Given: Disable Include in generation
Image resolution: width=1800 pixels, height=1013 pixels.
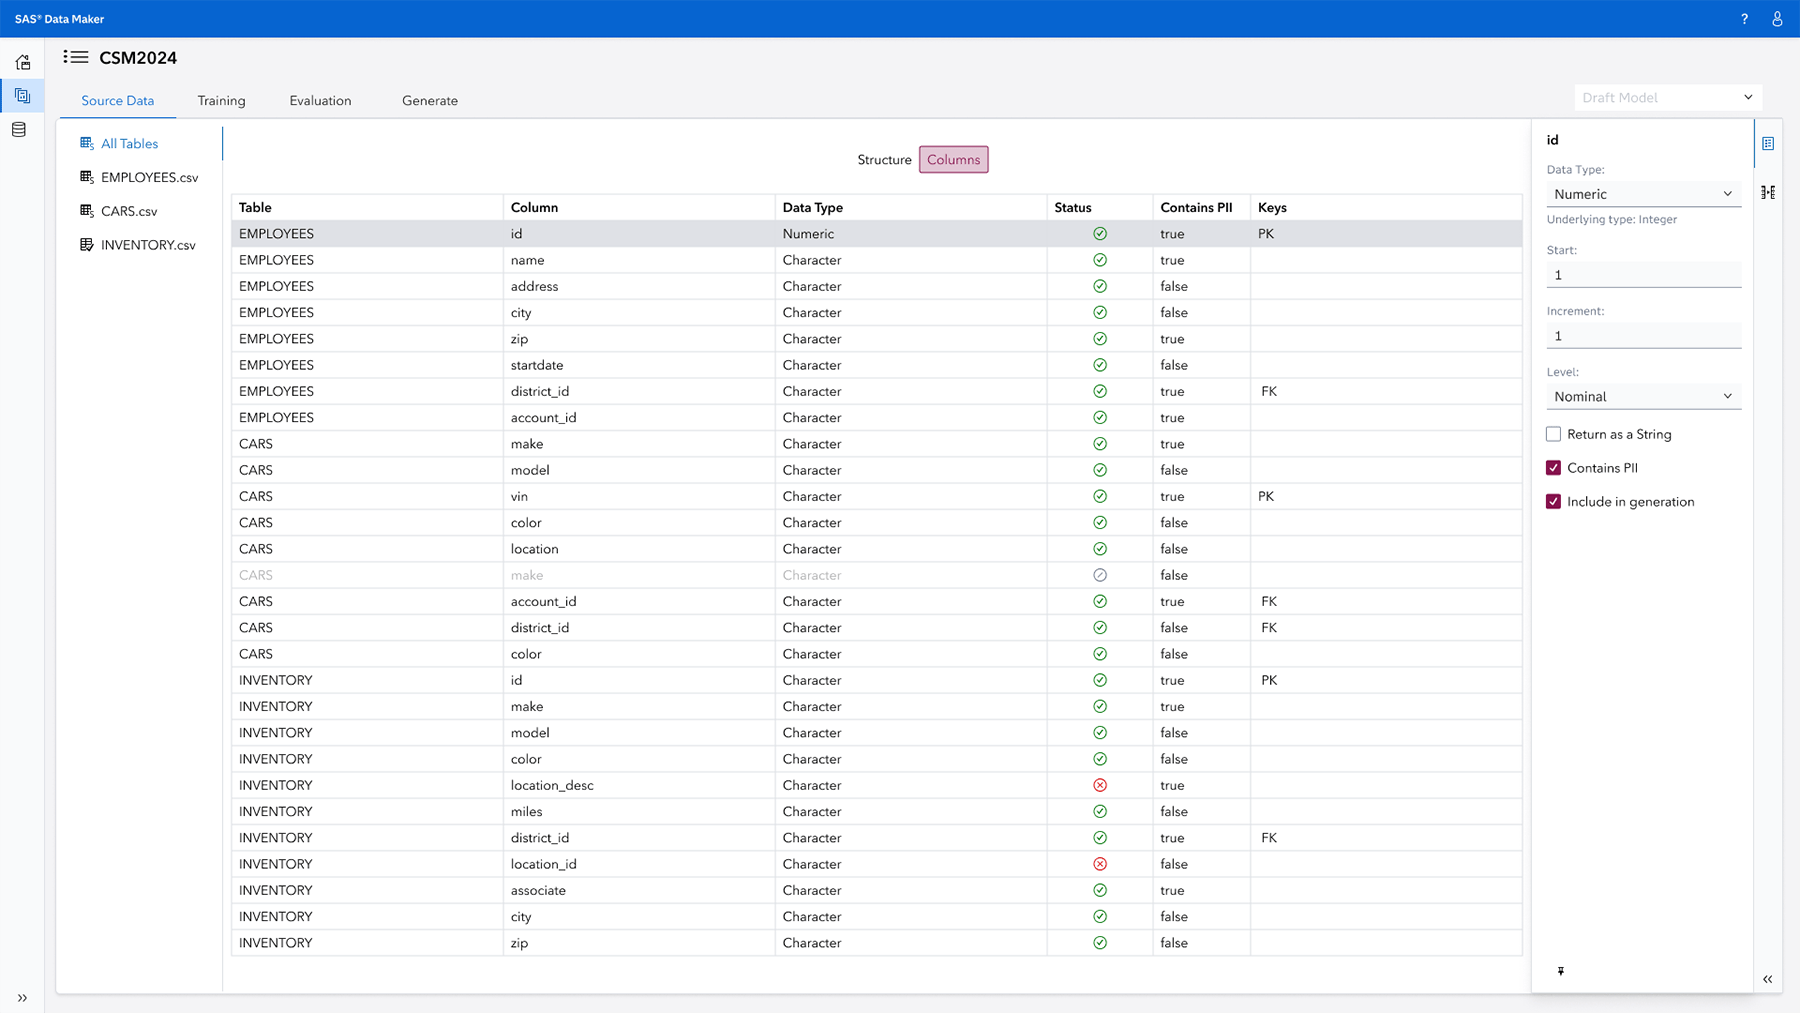Looking at the screenshot, I should [1554, 501].
